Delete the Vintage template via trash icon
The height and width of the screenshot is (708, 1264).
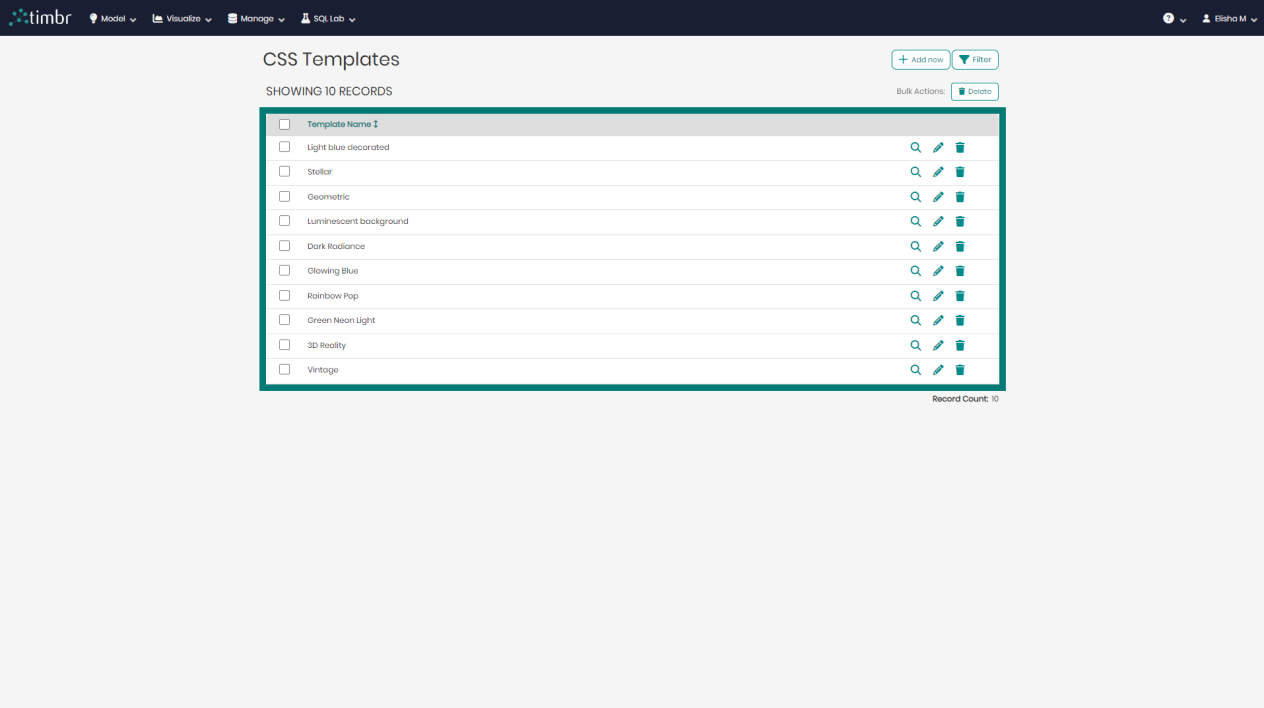click(x=959, y=369)
